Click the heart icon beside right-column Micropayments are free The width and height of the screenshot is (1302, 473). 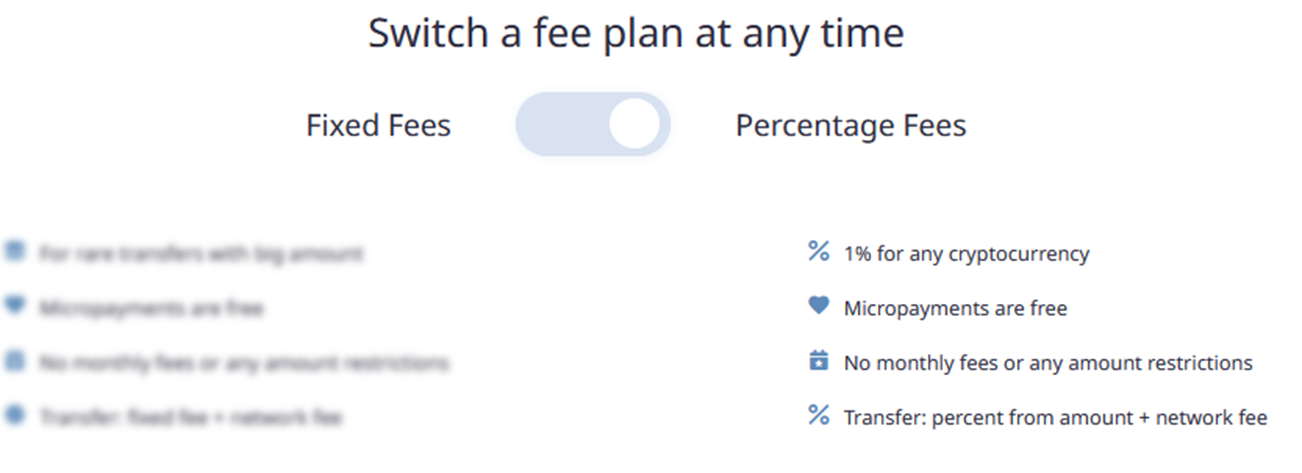tap(818, 307)
